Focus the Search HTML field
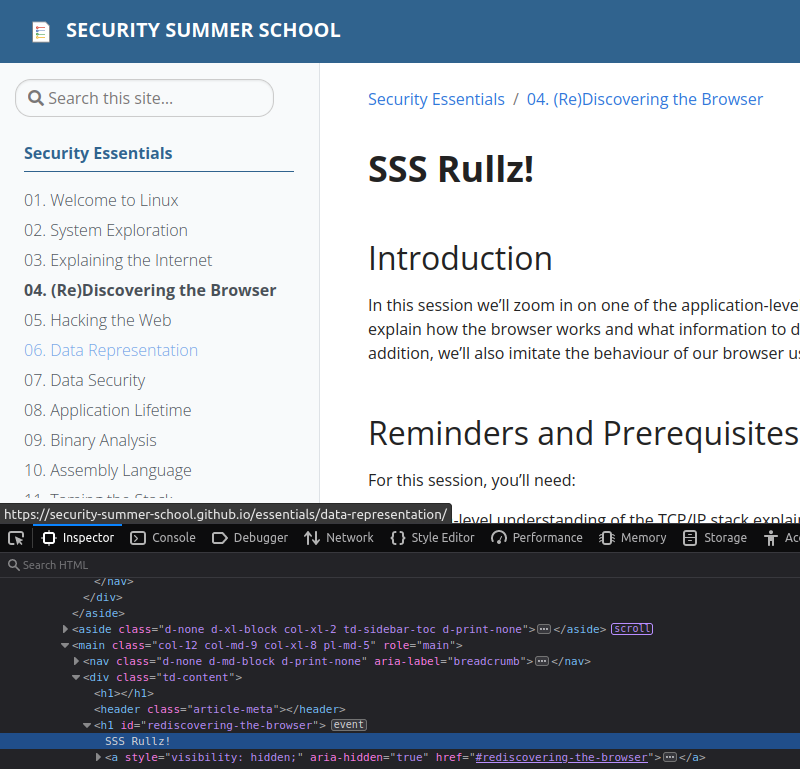The width and height of the screenshot is (800, 769). pos(200,565)
